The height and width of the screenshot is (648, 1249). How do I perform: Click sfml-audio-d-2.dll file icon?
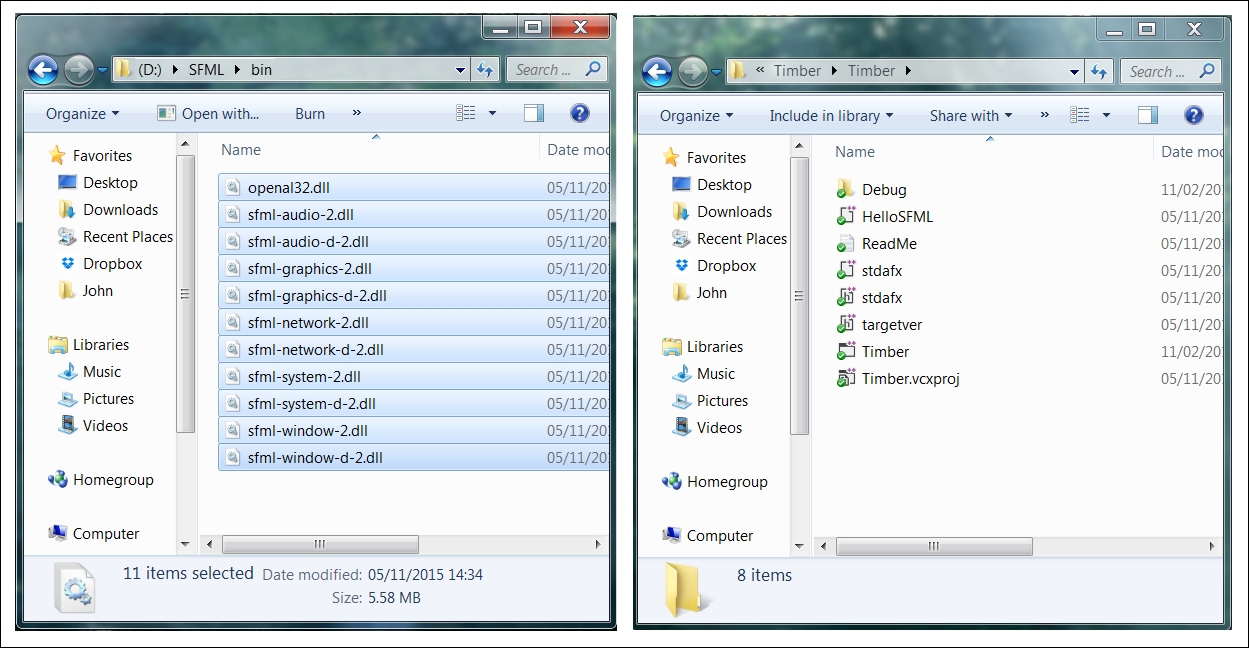click(233, 241)
